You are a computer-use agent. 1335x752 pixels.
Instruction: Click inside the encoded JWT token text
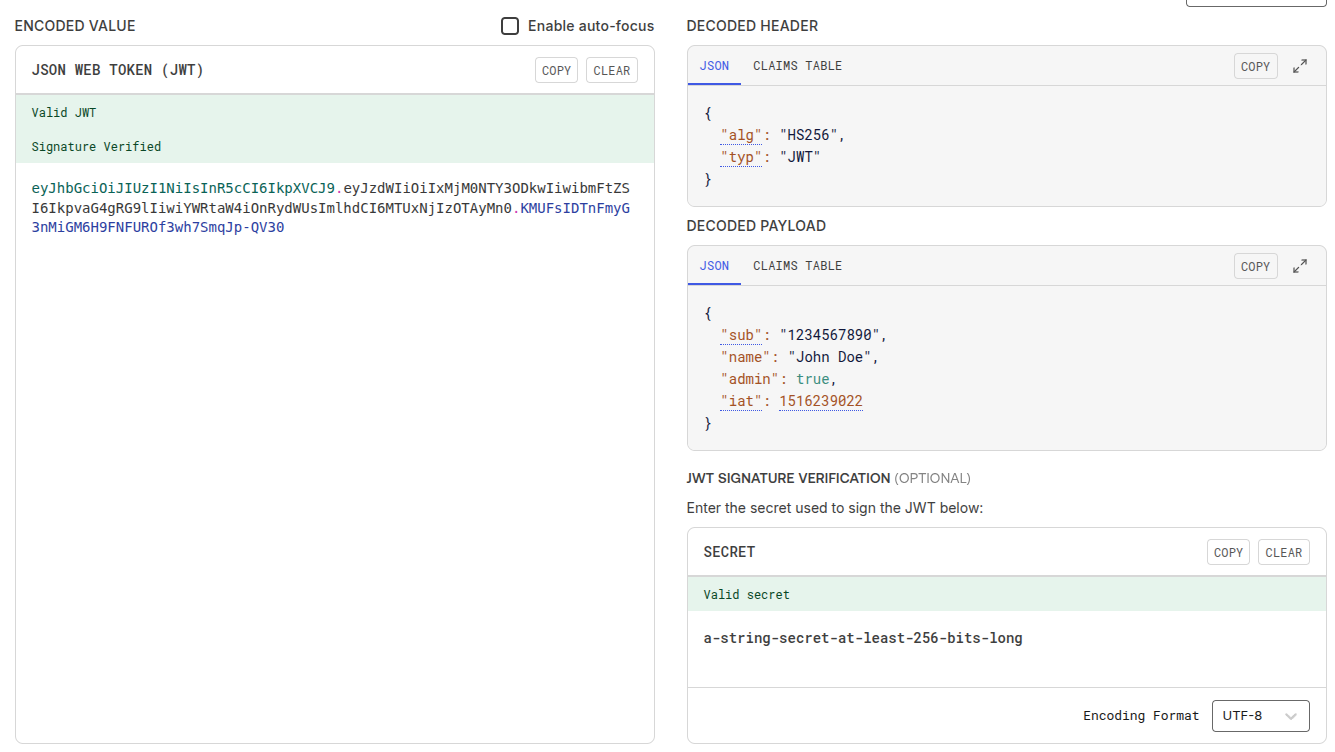coord(330,208)
